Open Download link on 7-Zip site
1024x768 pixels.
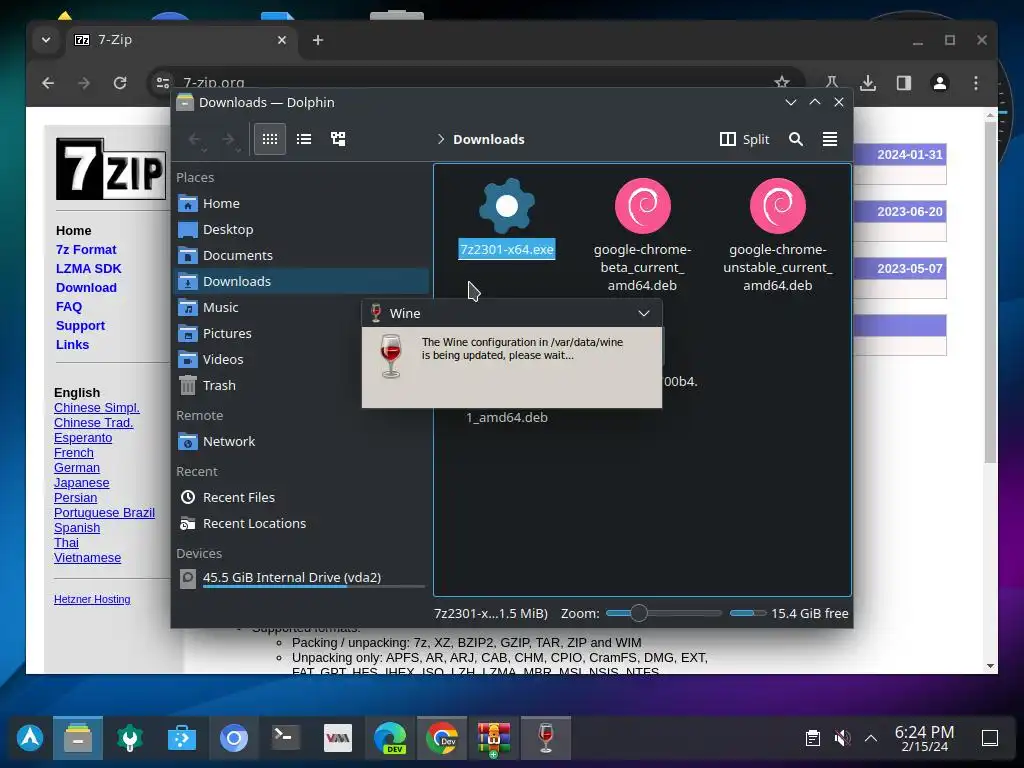click(x=86, y=287)
